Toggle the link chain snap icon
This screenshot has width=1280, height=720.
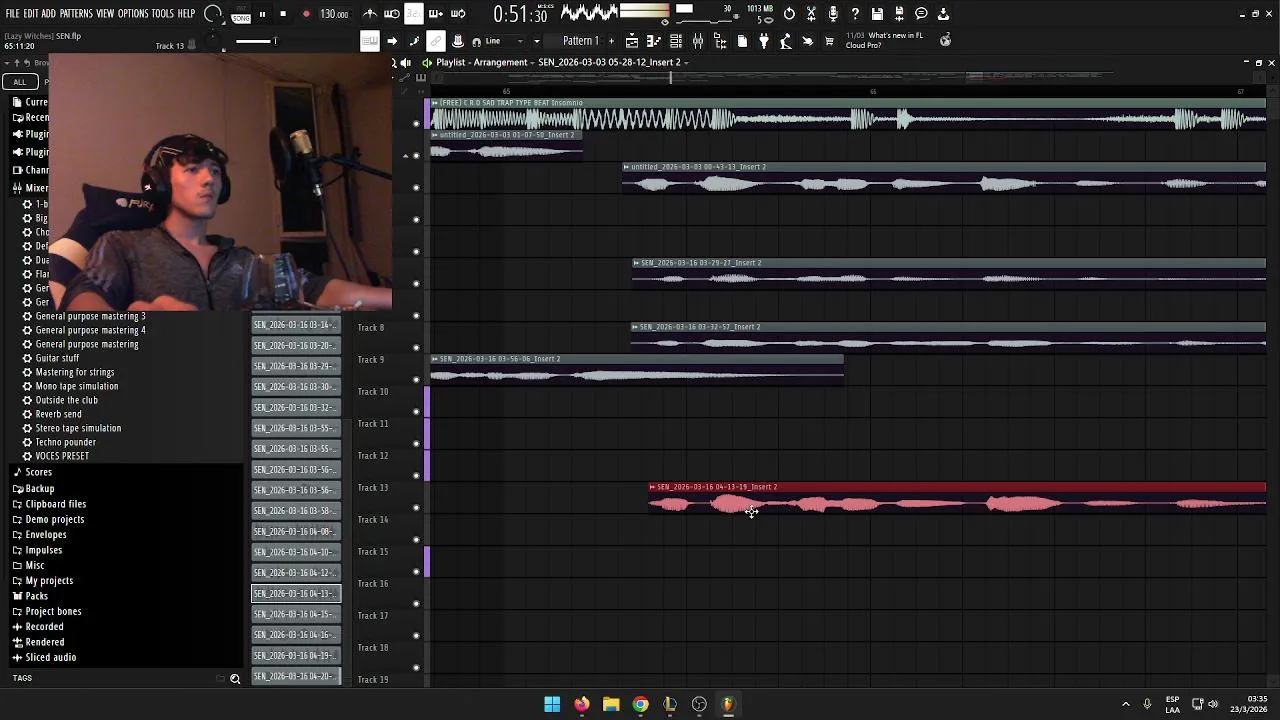point(435,41)
